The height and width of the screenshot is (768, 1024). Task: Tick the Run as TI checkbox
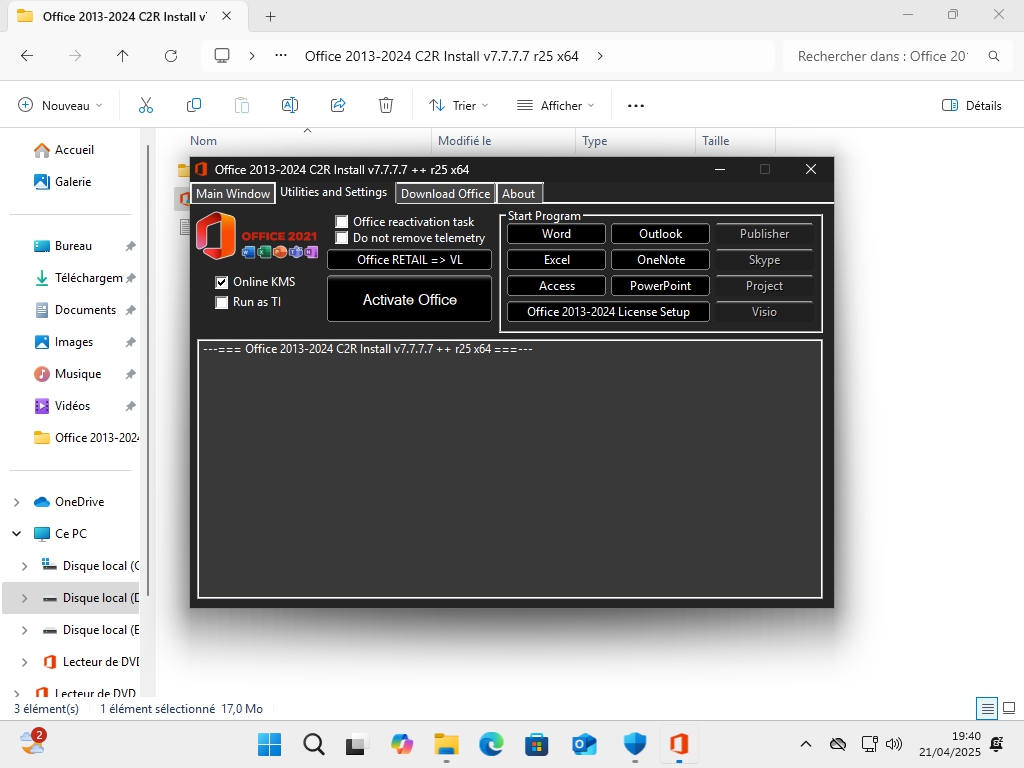point(222,302)
